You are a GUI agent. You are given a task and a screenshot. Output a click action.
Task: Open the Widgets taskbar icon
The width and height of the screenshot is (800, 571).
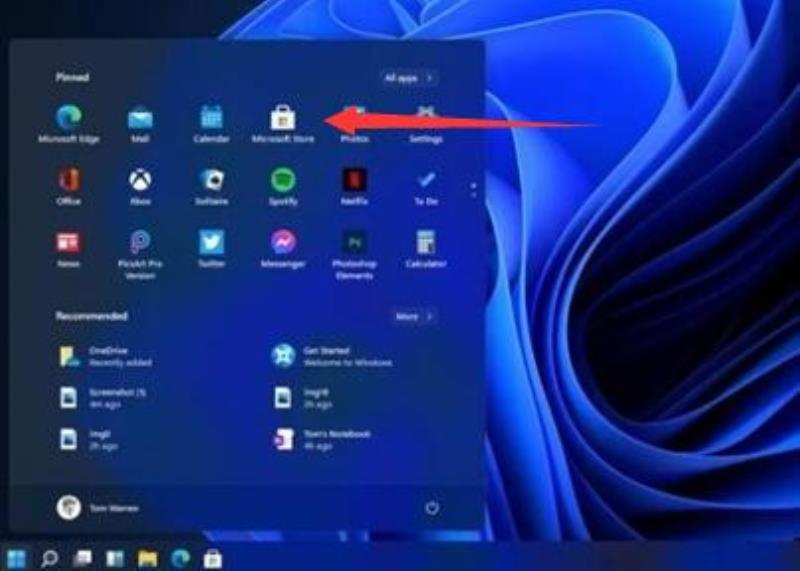click(115, 559)
